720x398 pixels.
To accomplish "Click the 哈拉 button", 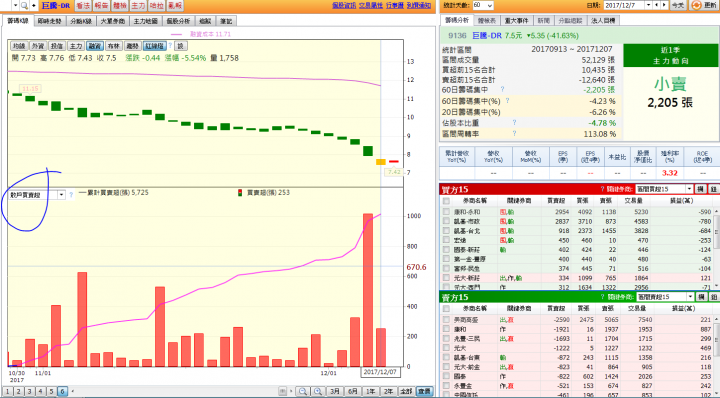I will [x=157, y=6].
